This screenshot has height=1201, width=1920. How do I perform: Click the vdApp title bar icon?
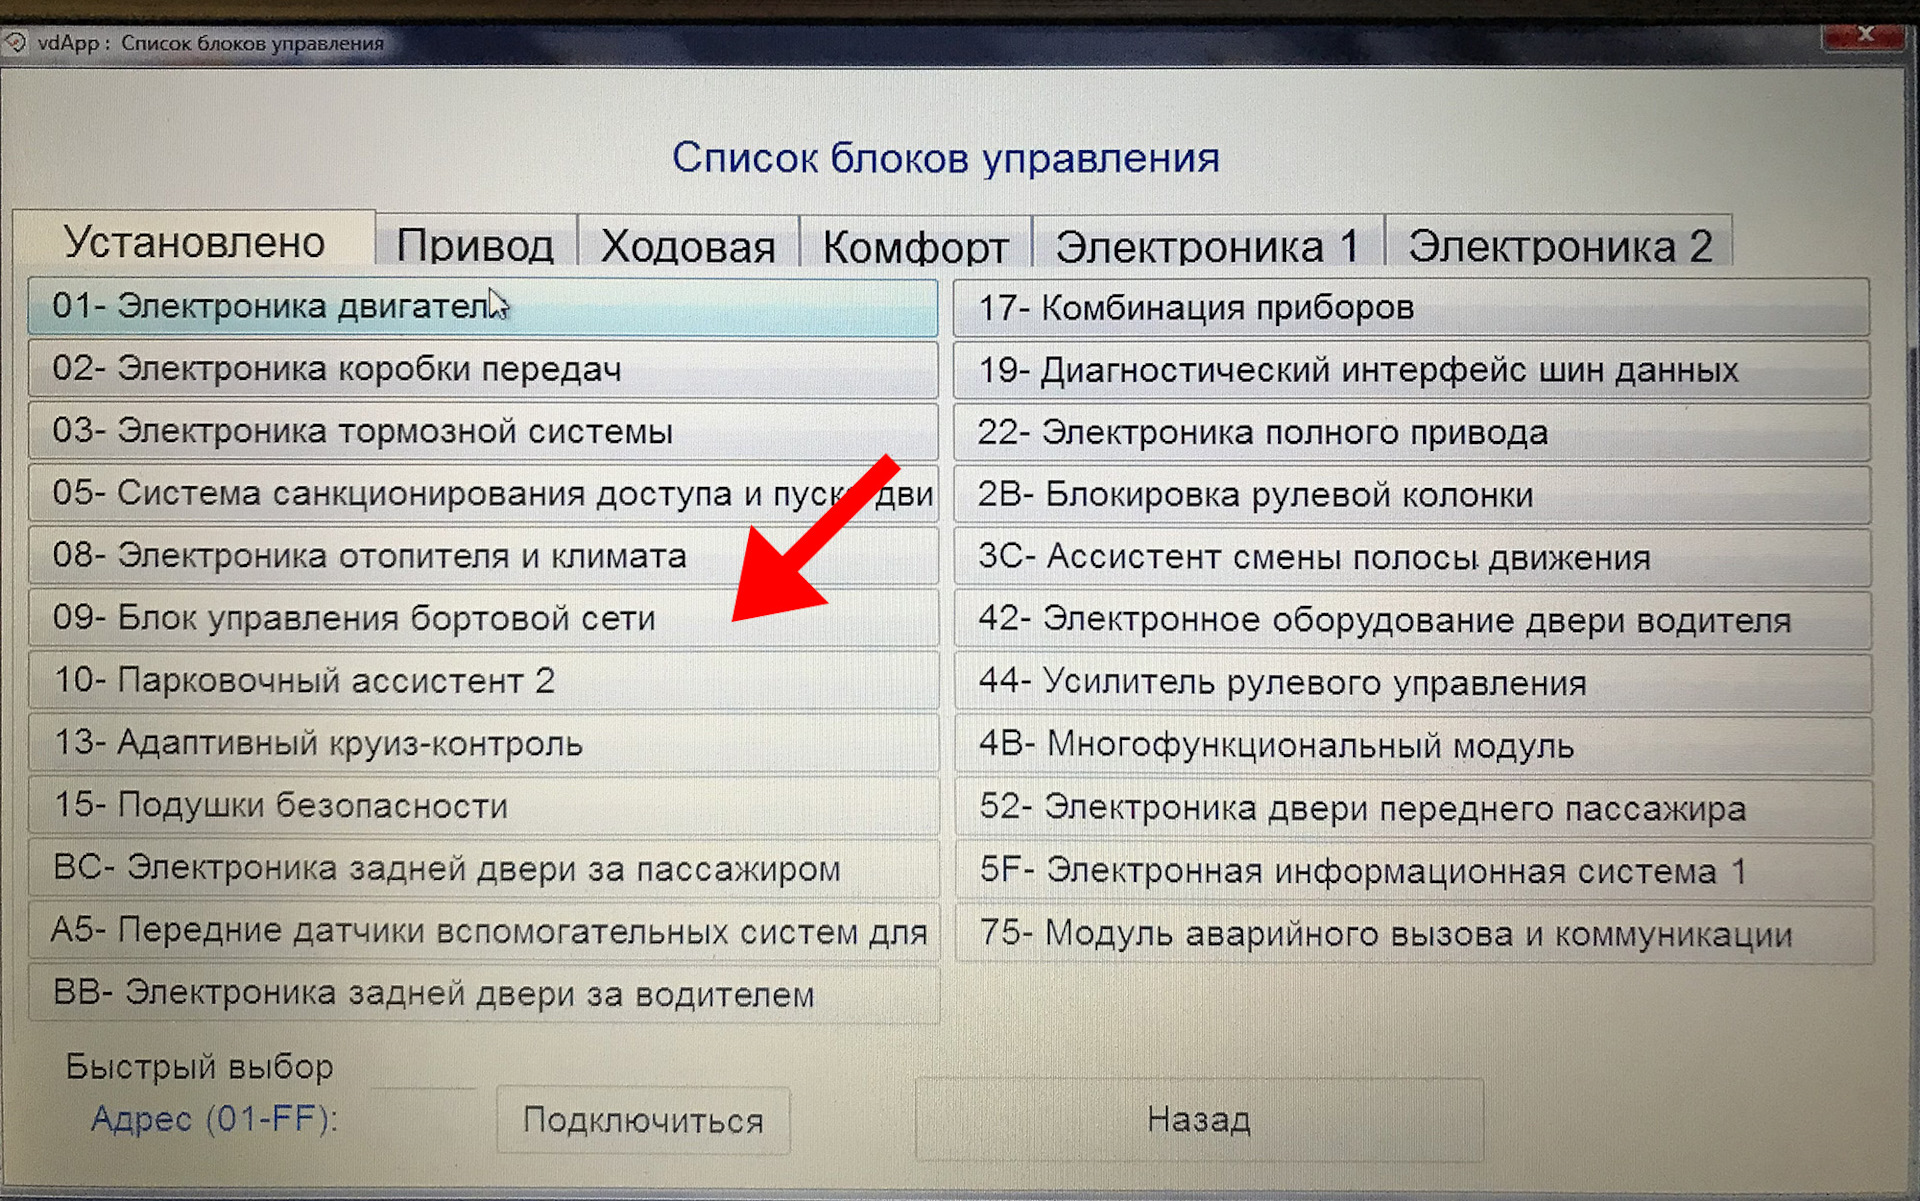[x=15, y=43]
